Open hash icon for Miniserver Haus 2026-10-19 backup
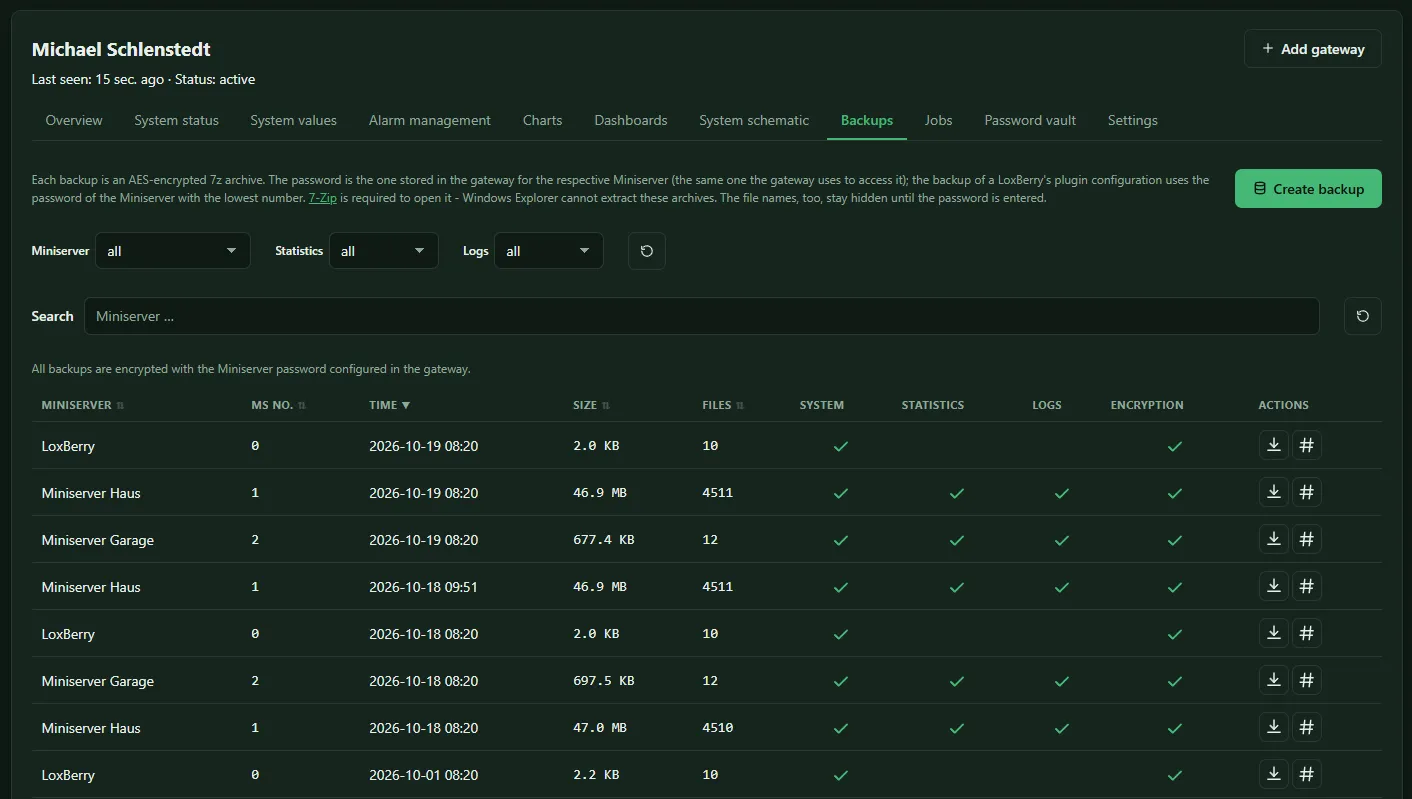This screenshot has width=1412, height=799. (x=1306, y=492)
